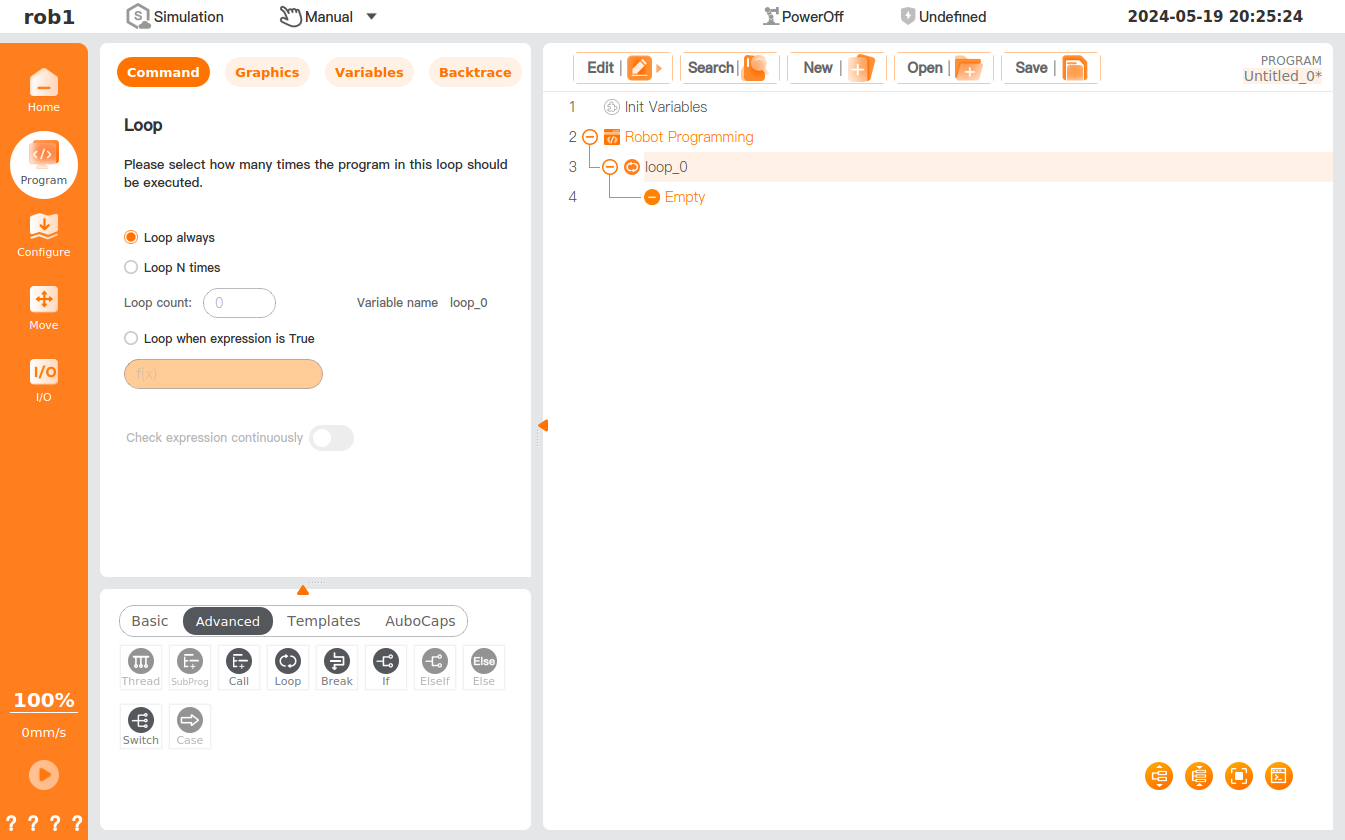Collapse the Robot Programming tree node
Viewport: 1345px width, 840px height.
(x=590, y=137)
